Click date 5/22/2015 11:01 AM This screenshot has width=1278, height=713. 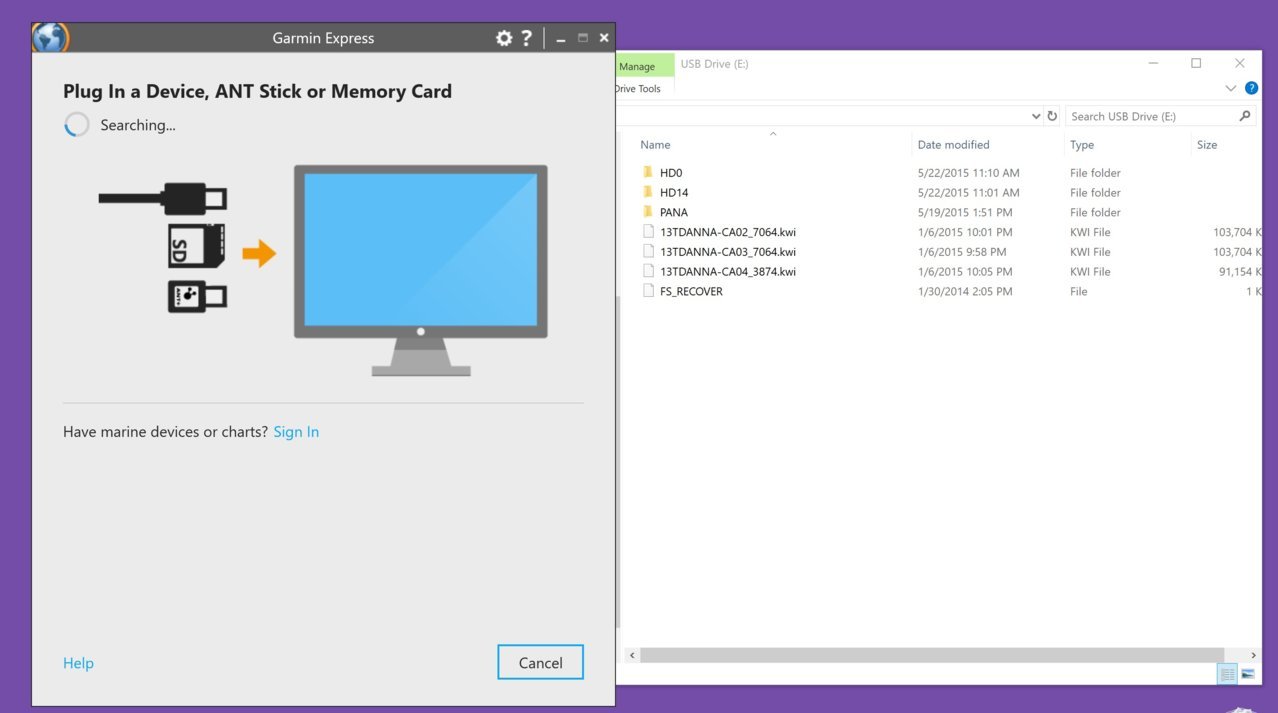(x=969, y=192)
